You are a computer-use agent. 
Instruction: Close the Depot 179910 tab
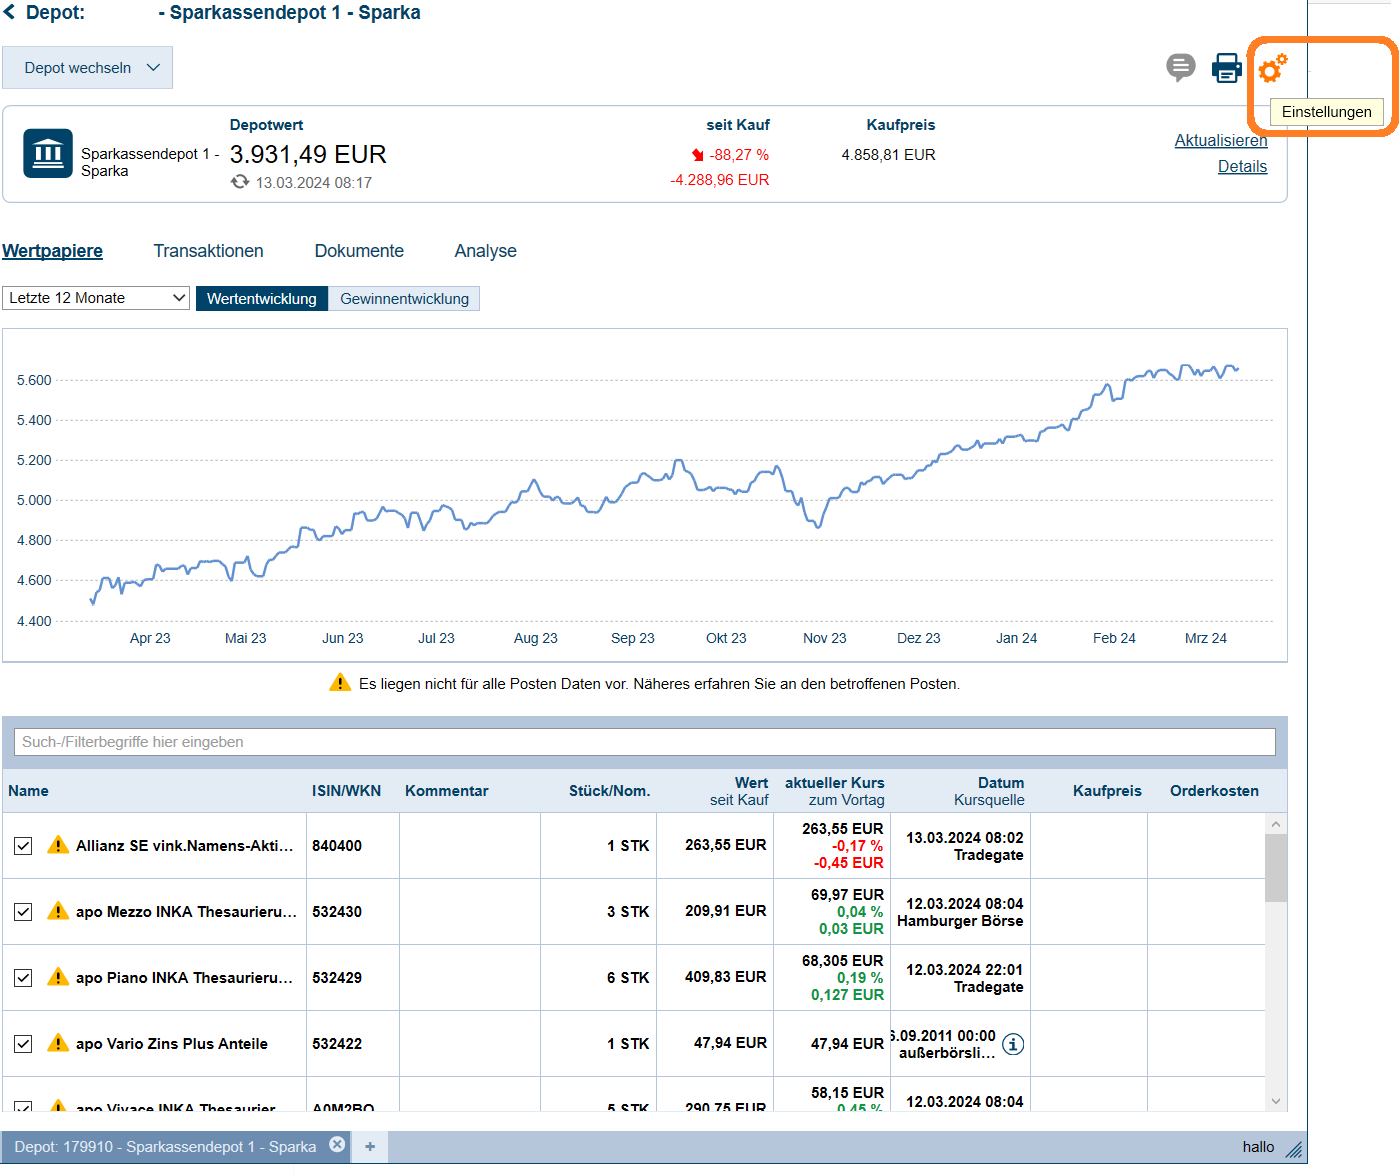click(x=337, y=1145)
